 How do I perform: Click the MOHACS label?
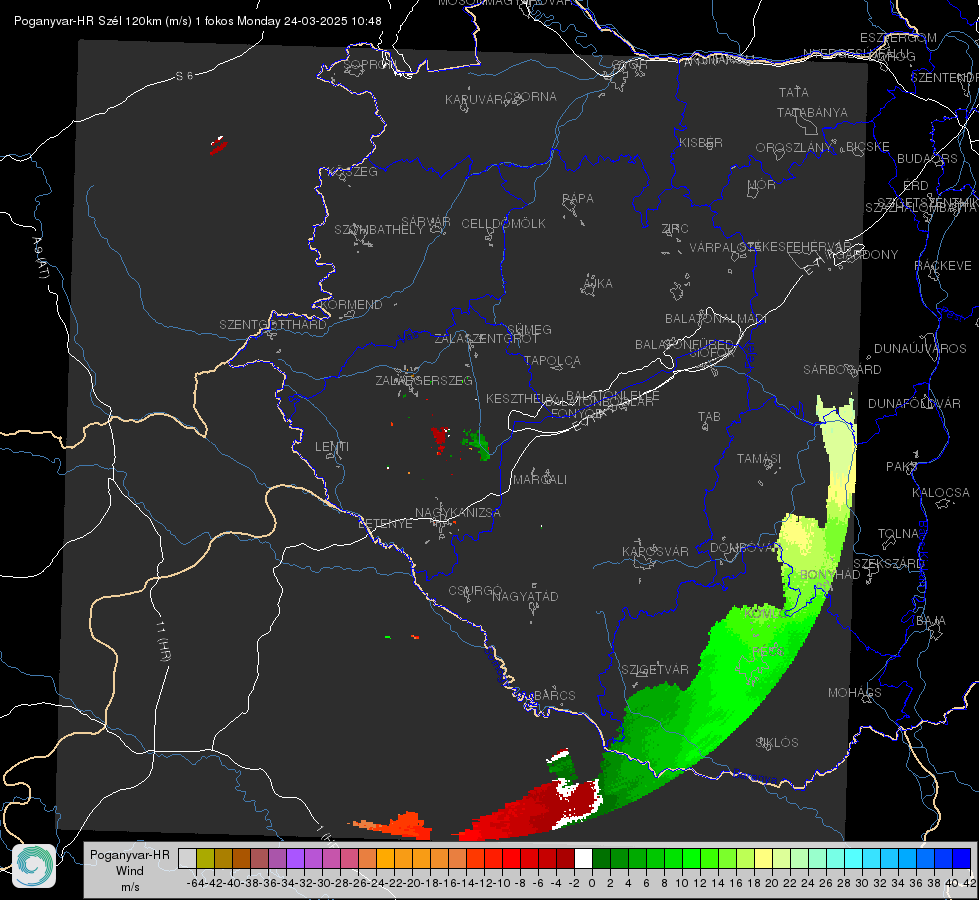[855, 693]
